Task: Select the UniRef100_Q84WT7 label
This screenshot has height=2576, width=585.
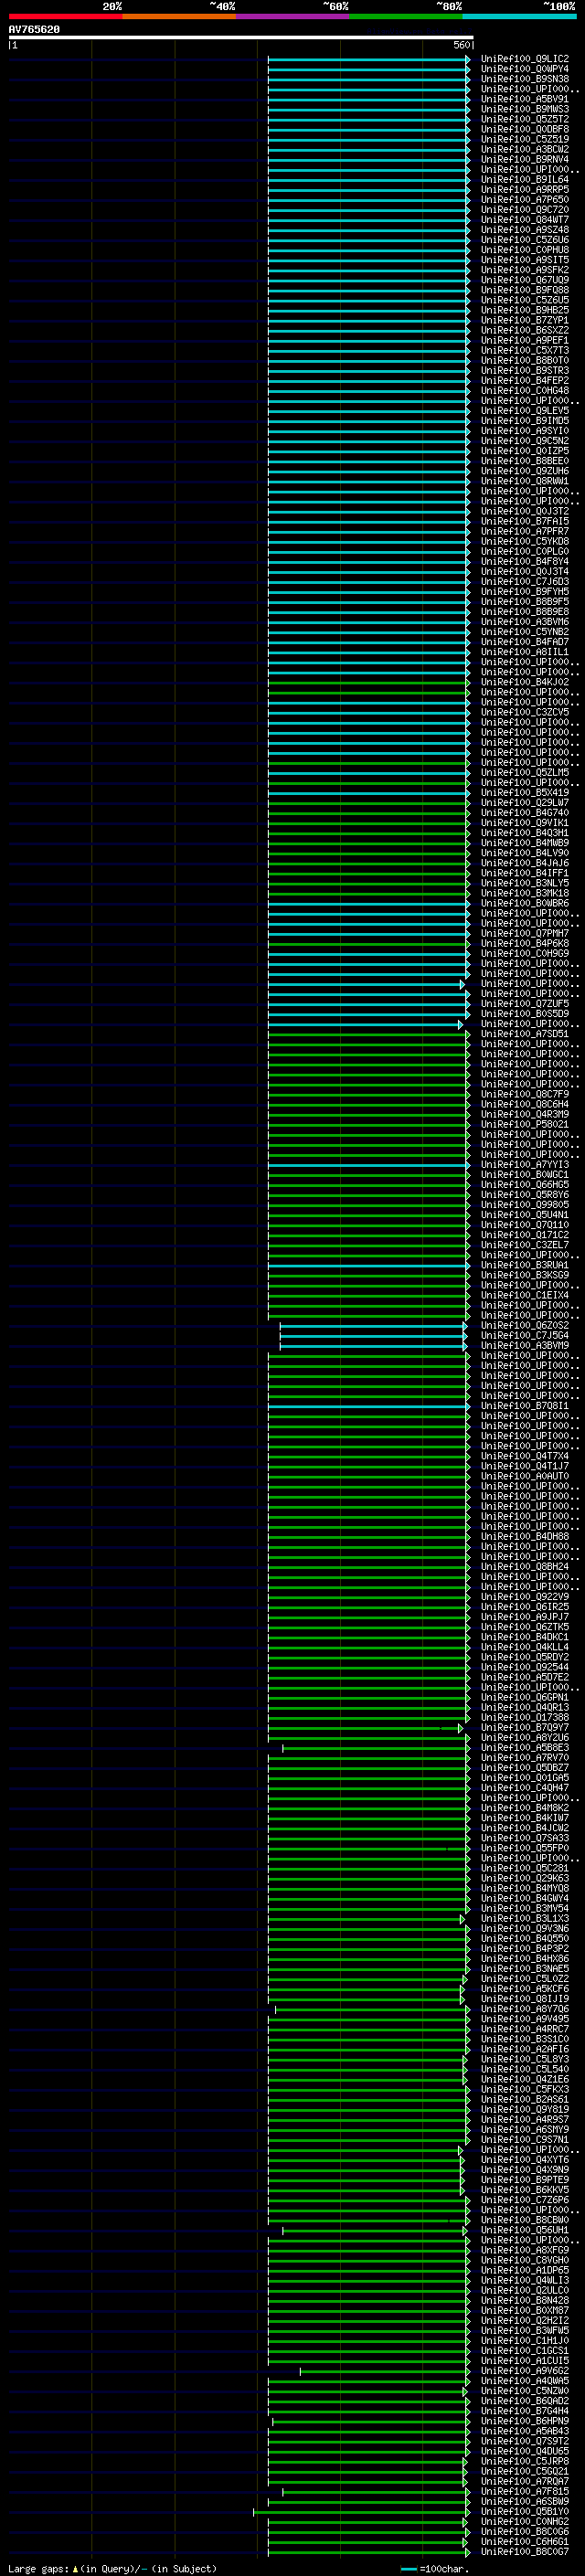Action: click(x=525, y=220)
